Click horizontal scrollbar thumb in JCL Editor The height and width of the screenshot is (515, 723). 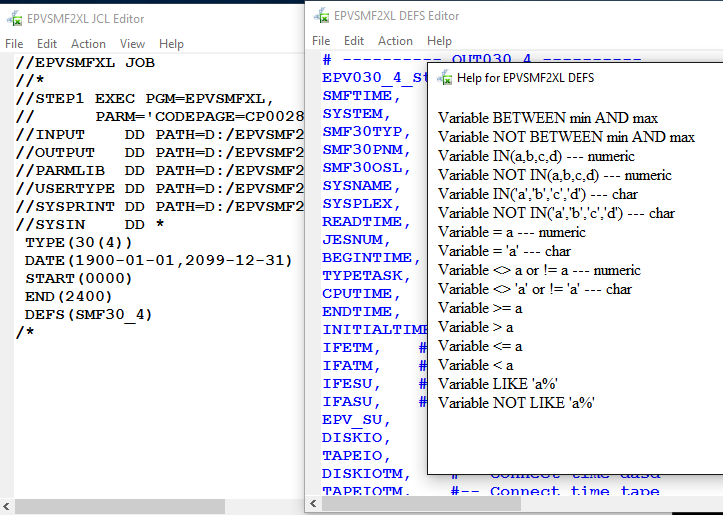point(120,506)
